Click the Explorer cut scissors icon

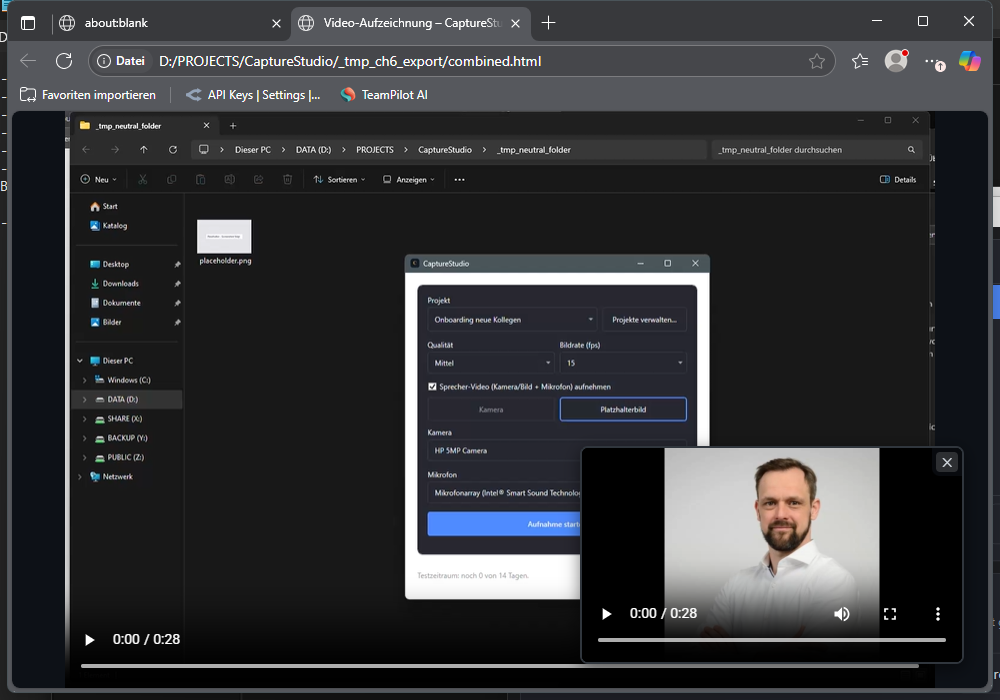pyautogui.click(x=143, y=180)
